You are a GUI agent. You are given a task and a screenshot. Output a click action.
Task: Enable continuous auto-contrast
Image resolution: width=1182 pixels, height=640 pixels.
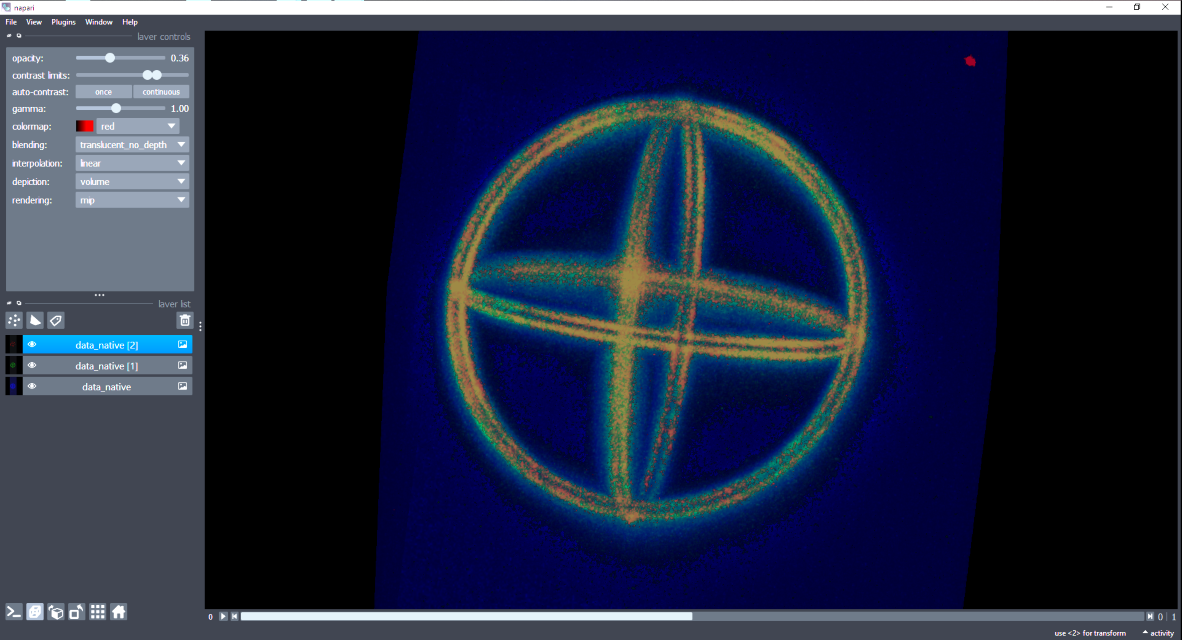pyautogui.click(x=161, y=91)
